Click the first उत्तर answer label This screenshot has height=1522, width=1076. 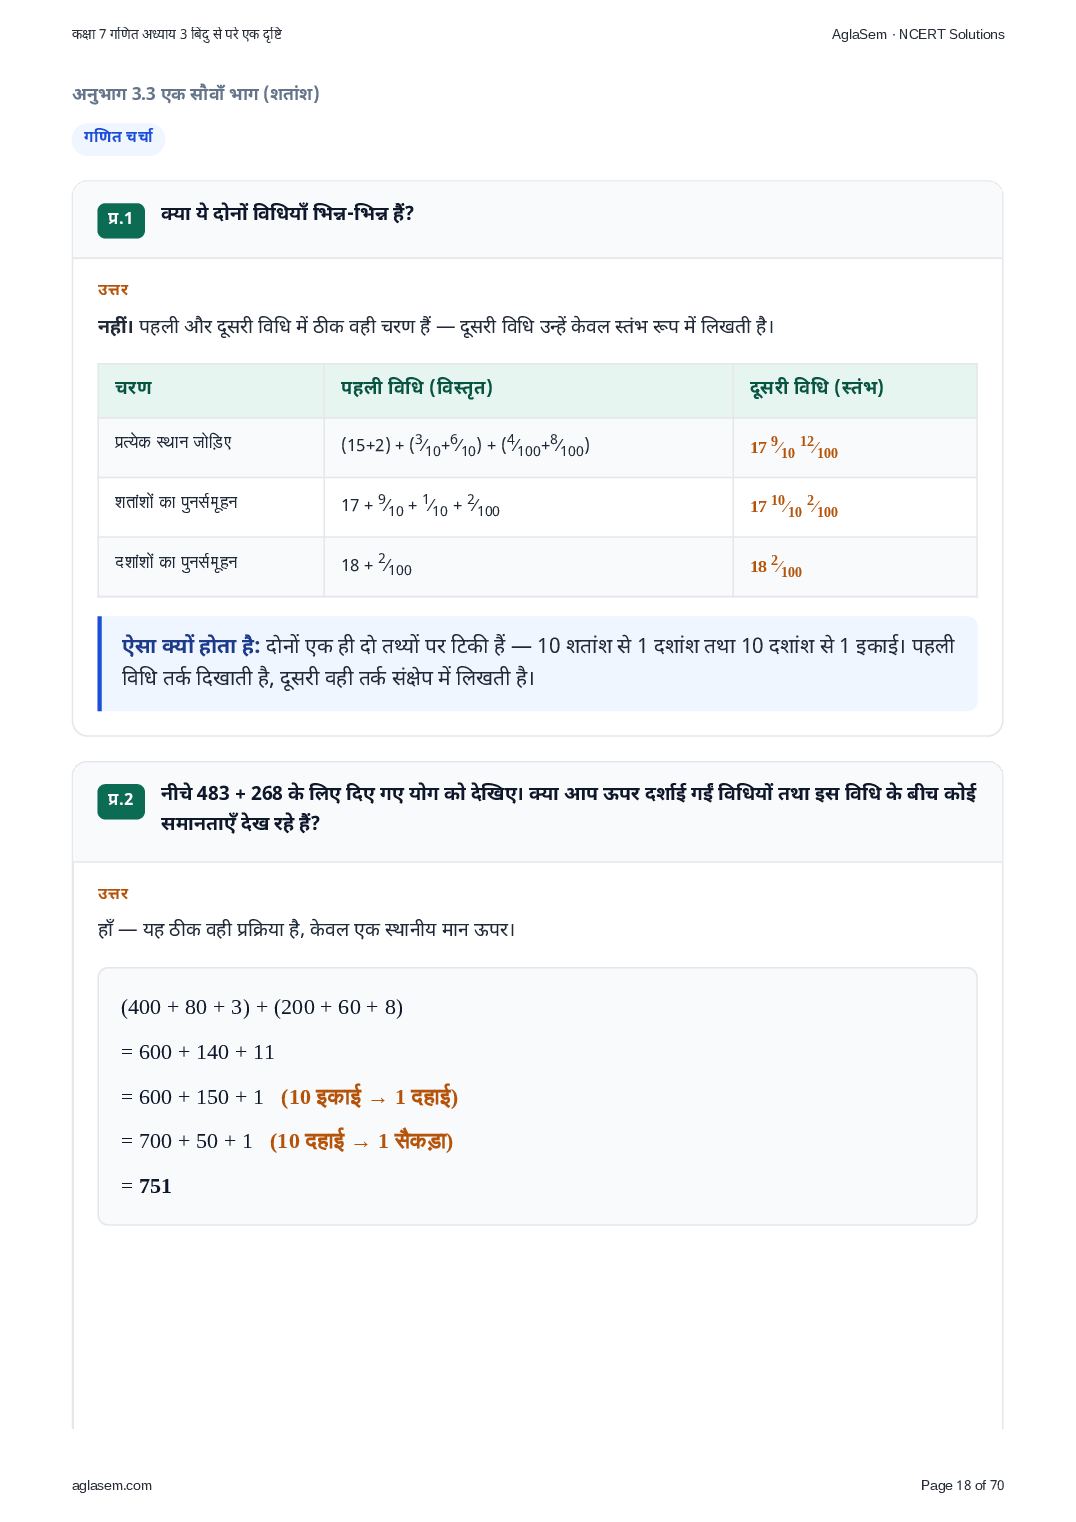coord(113,290)
